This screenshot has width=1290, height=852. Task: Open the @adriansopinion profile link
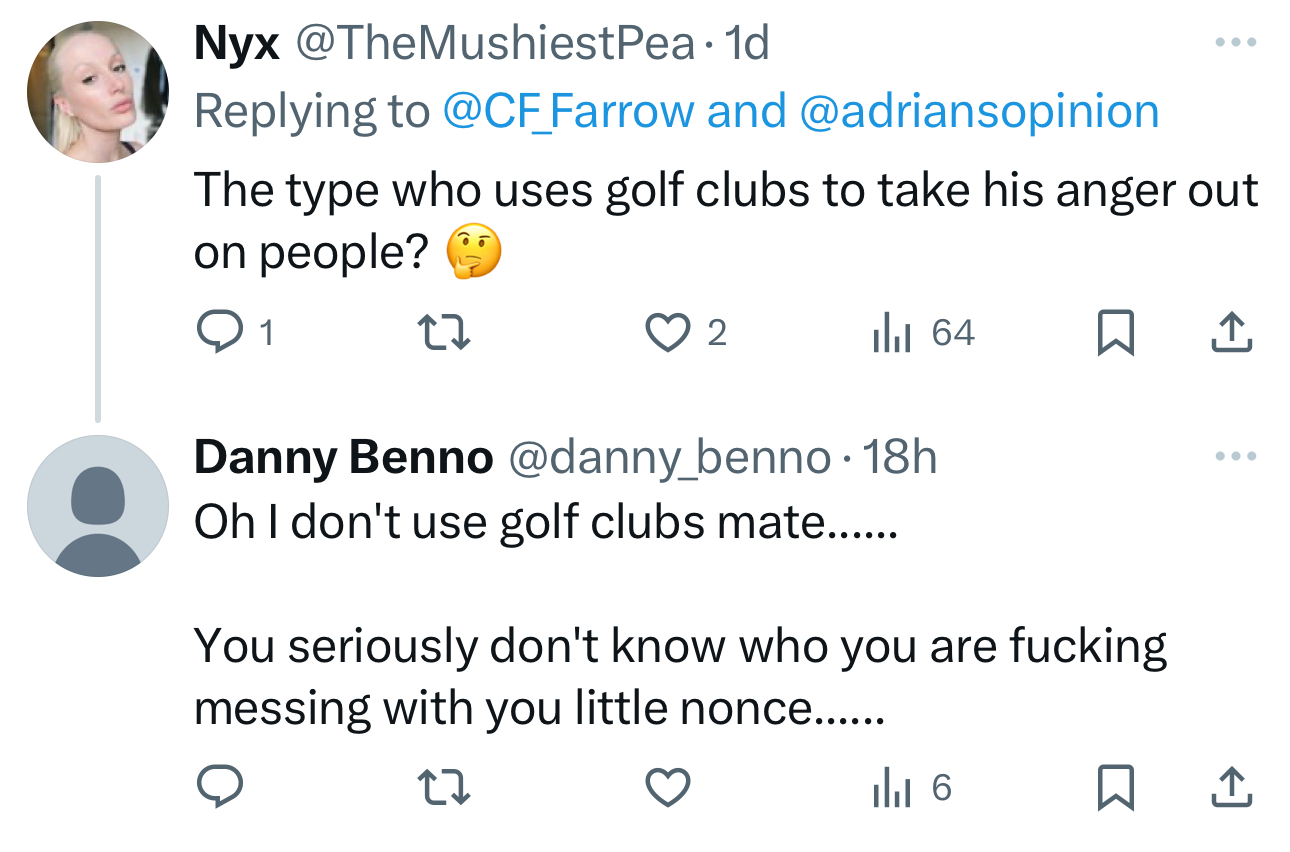979,111
